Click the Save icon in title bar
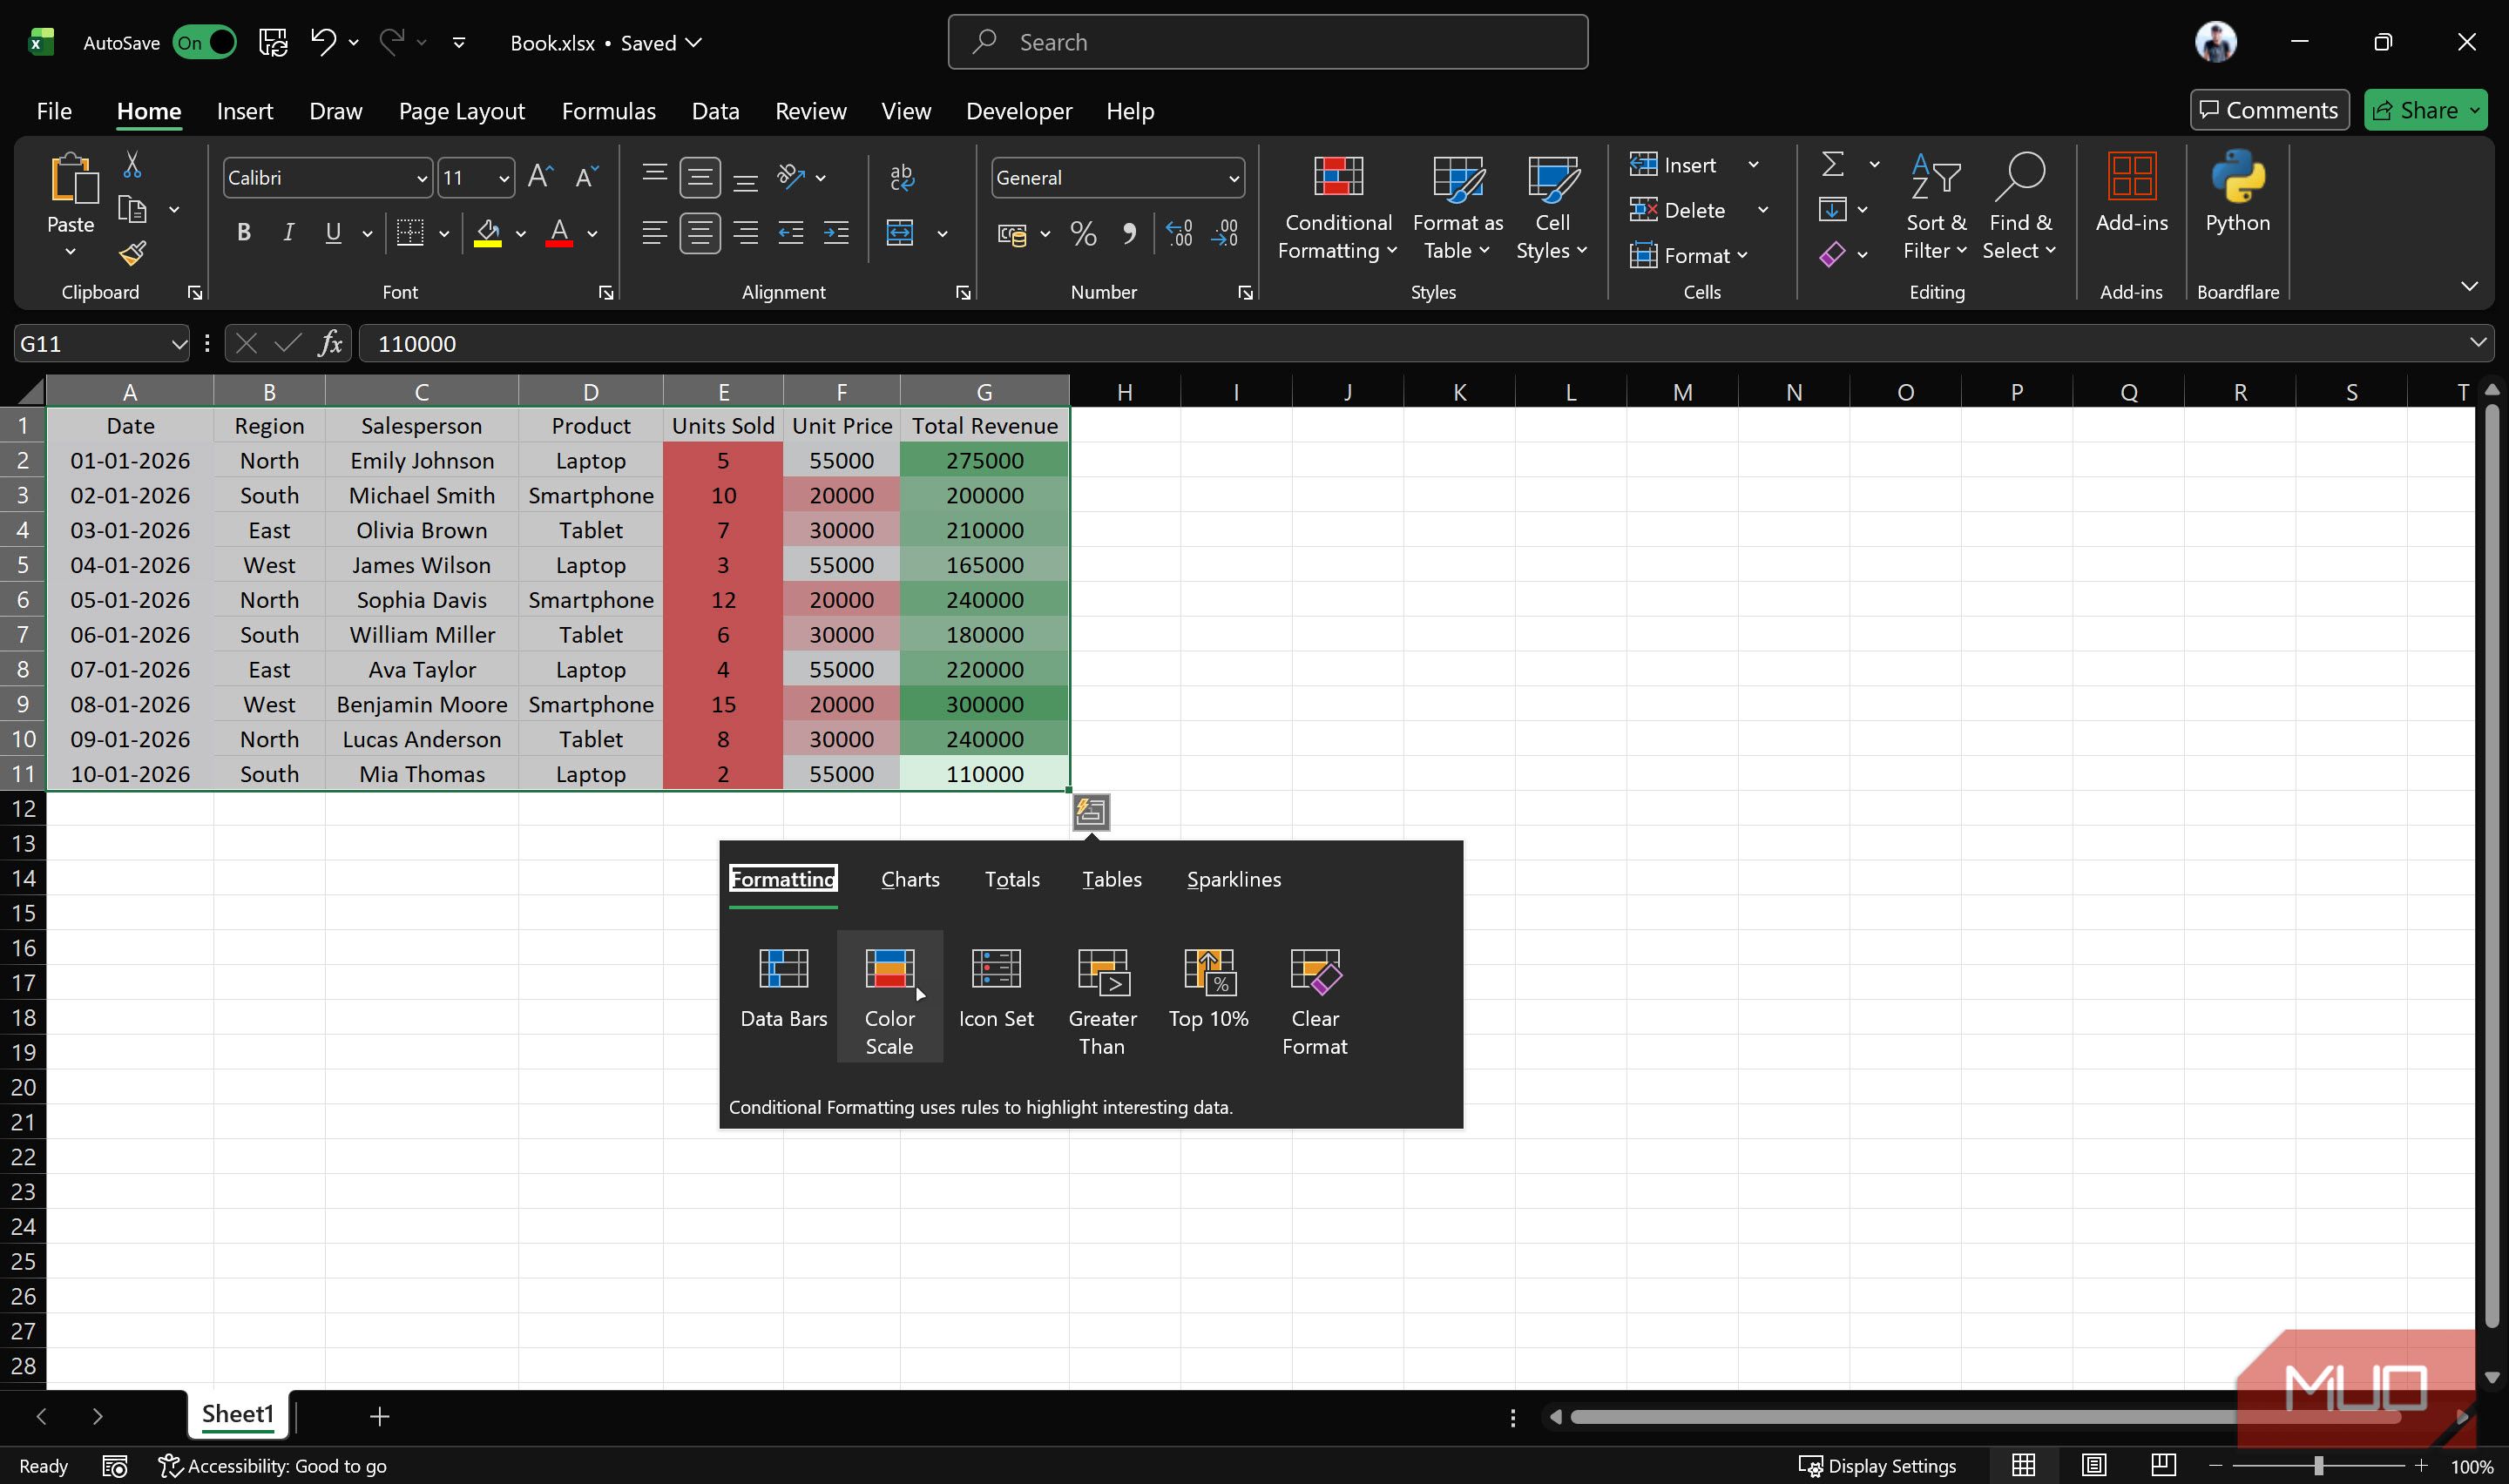The image size is (2509, 1484). click(x=272, y=42)
